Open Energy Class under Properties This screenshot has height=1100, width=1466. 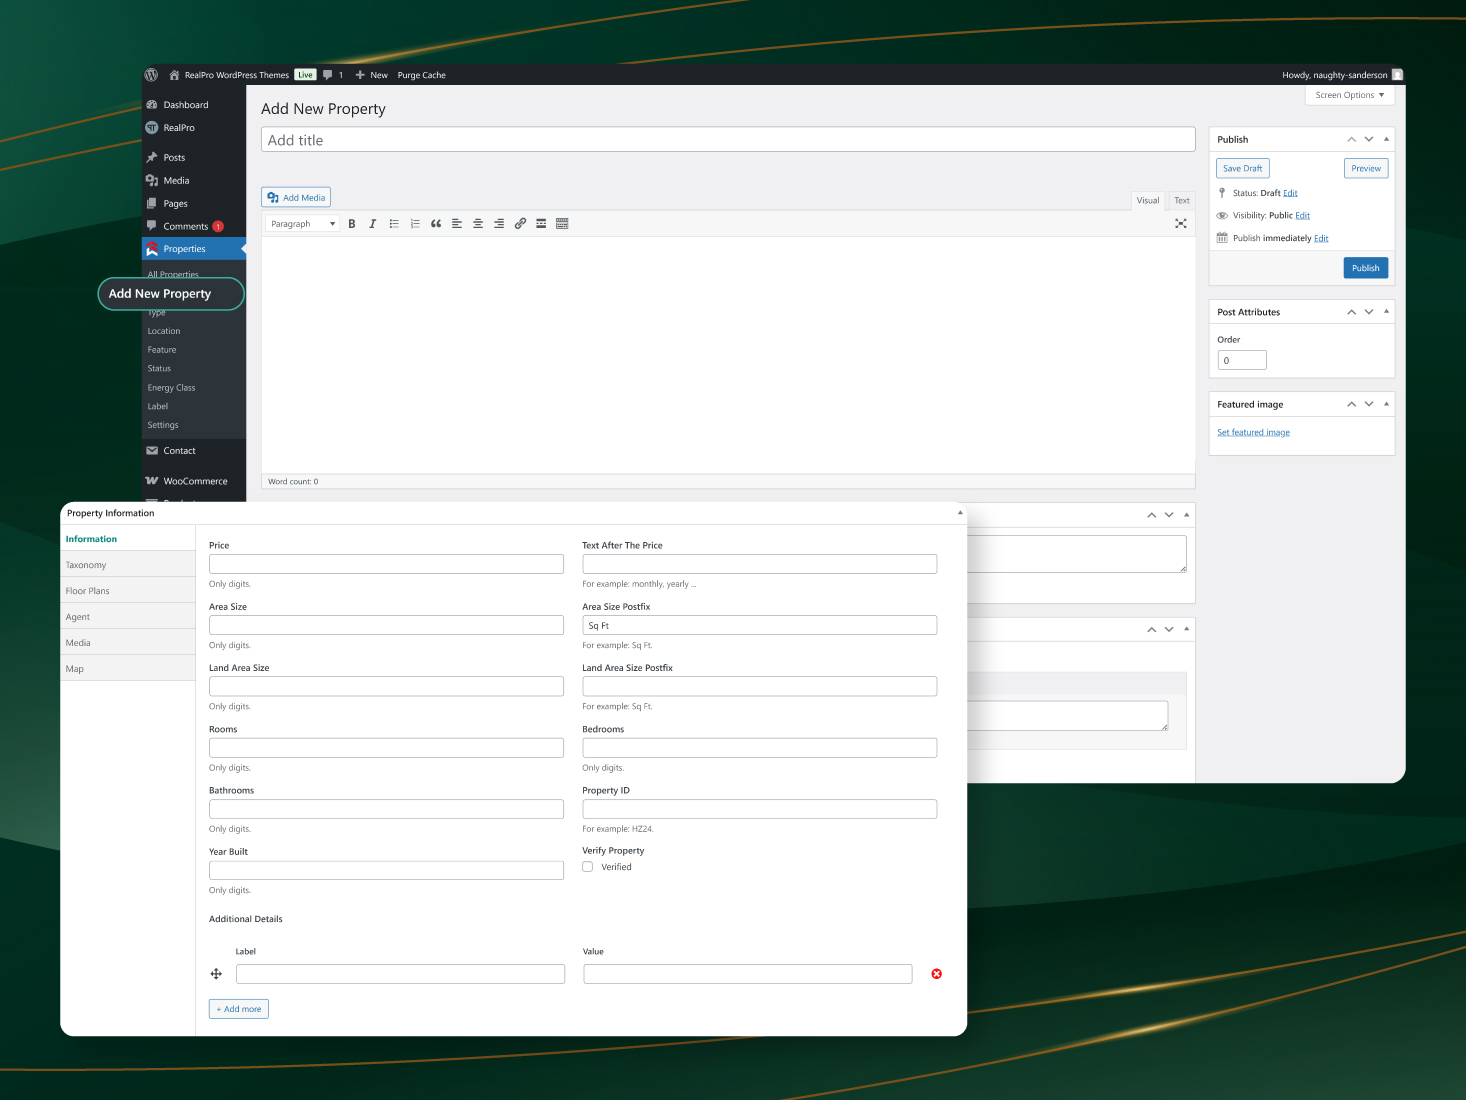click(171, 388)
